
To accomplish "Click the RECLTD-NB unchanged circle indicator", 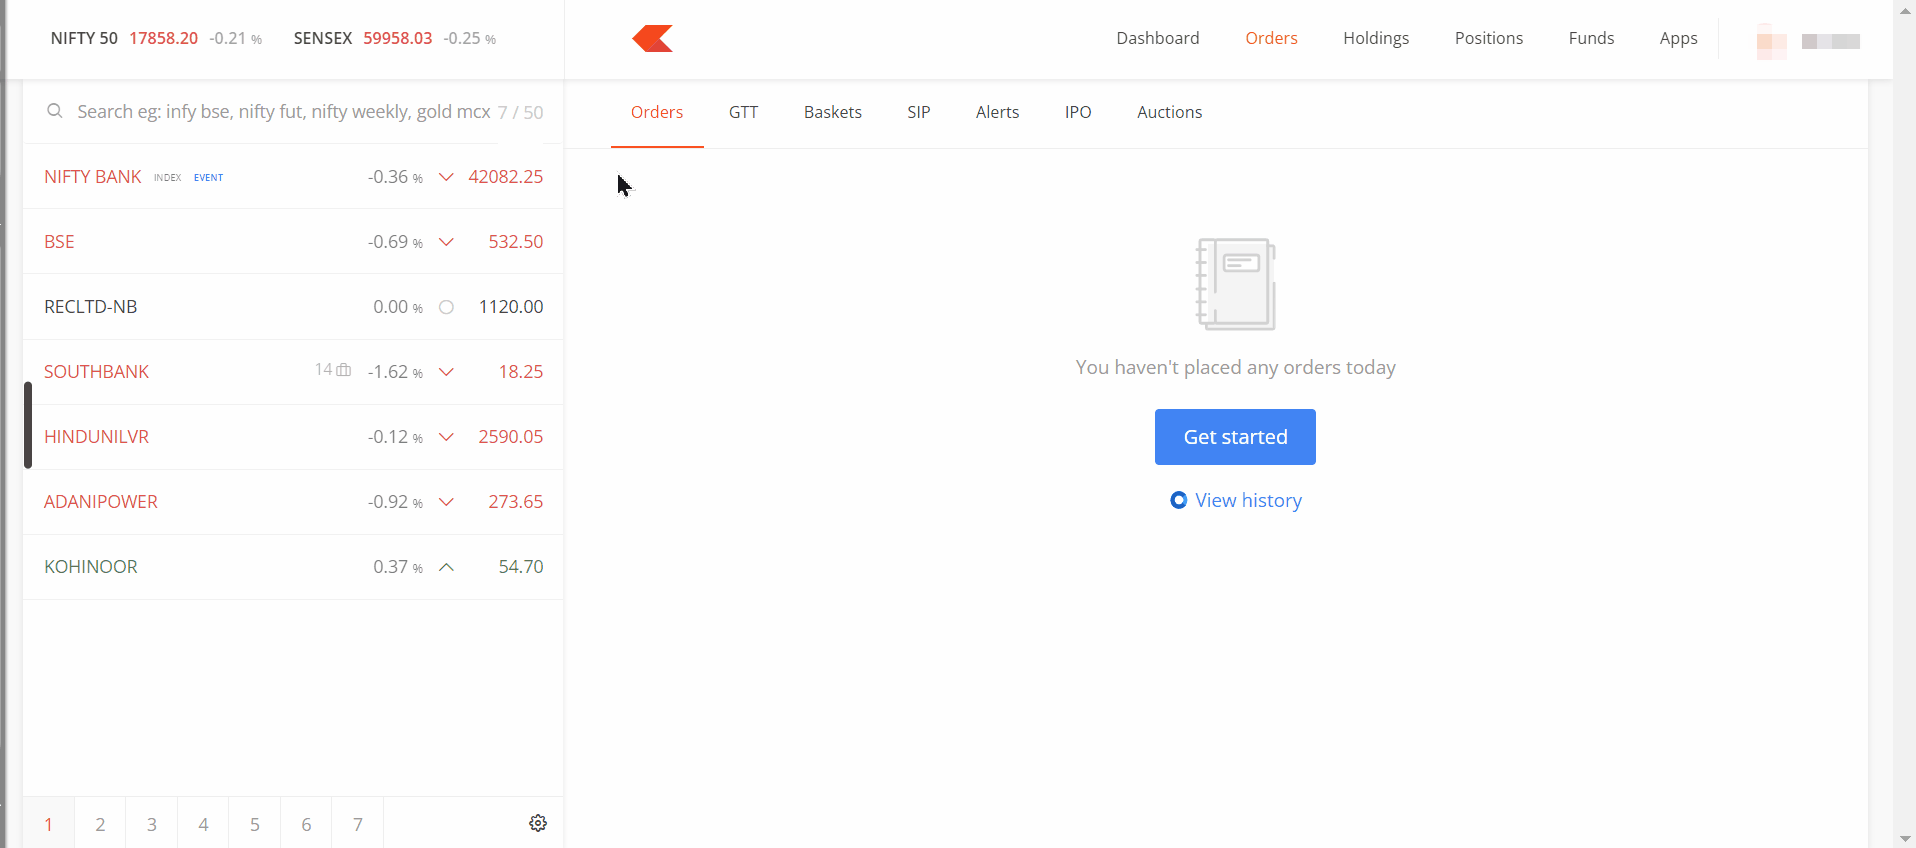I will 447,307.
